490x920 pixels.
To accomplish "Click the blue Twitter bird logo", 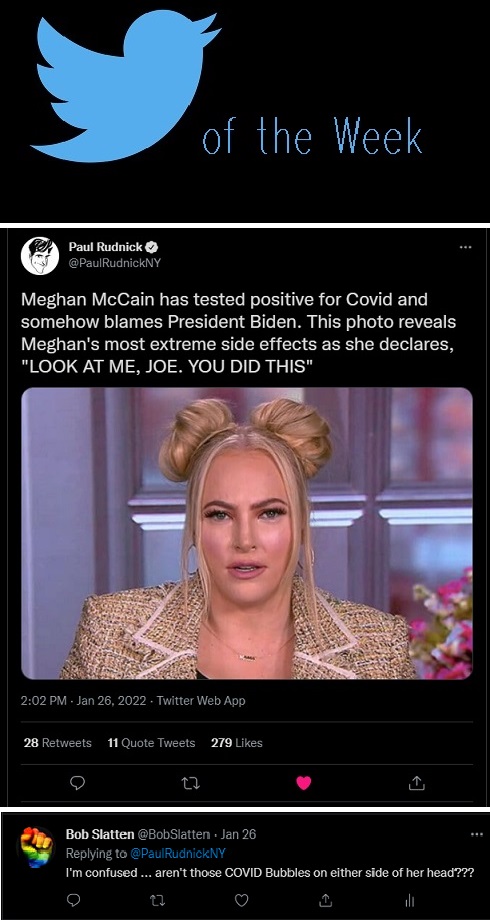I will (125, 86).
